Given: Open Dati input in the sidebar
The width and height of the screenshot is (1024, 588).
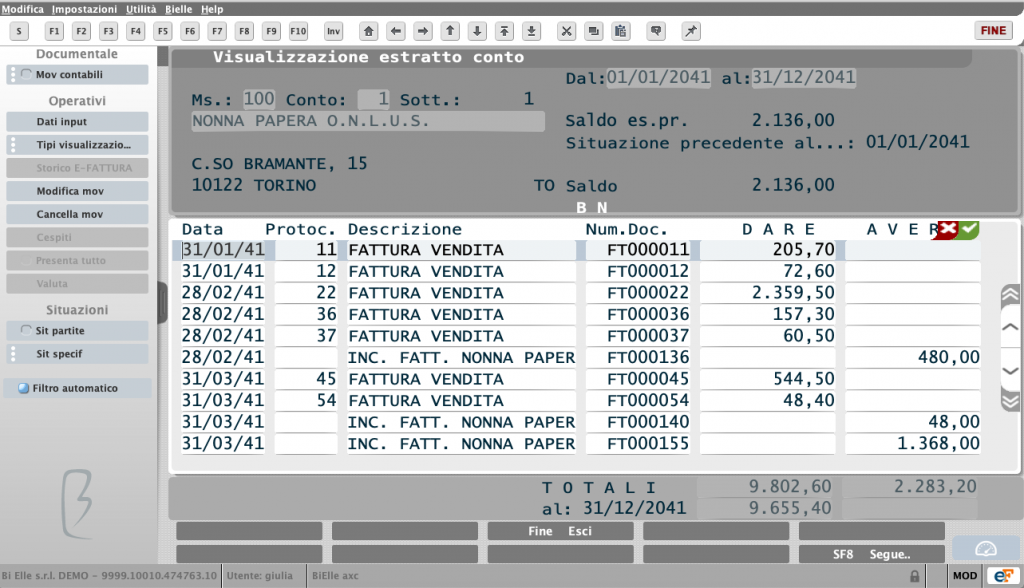Looking at the screenshot, I should [x=77, y=122].
